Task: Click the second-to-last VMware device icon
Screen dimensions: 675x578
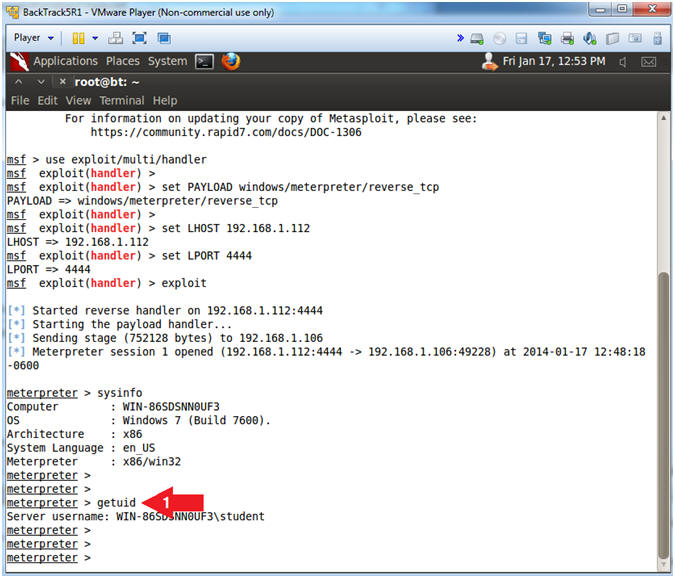Action: coord(635,39)
